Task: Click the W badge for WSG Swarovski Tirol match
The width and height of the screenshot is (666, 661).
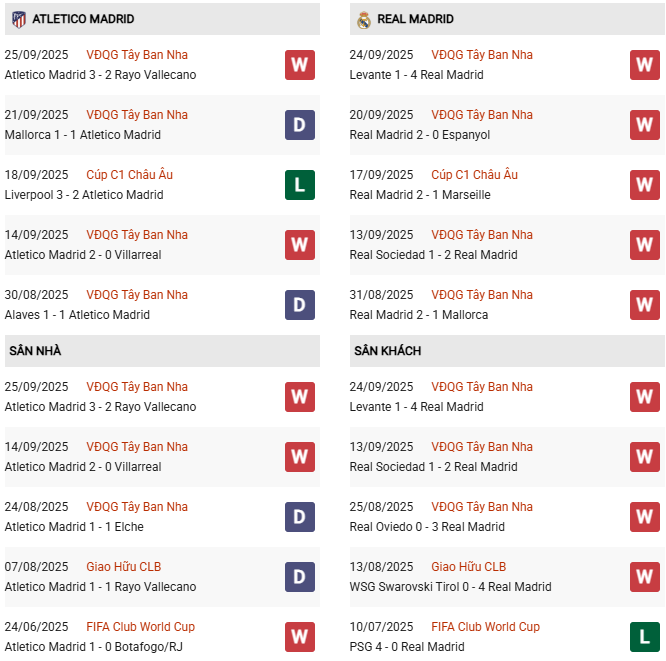Action: pyautogui.click(x=645, y=577)
